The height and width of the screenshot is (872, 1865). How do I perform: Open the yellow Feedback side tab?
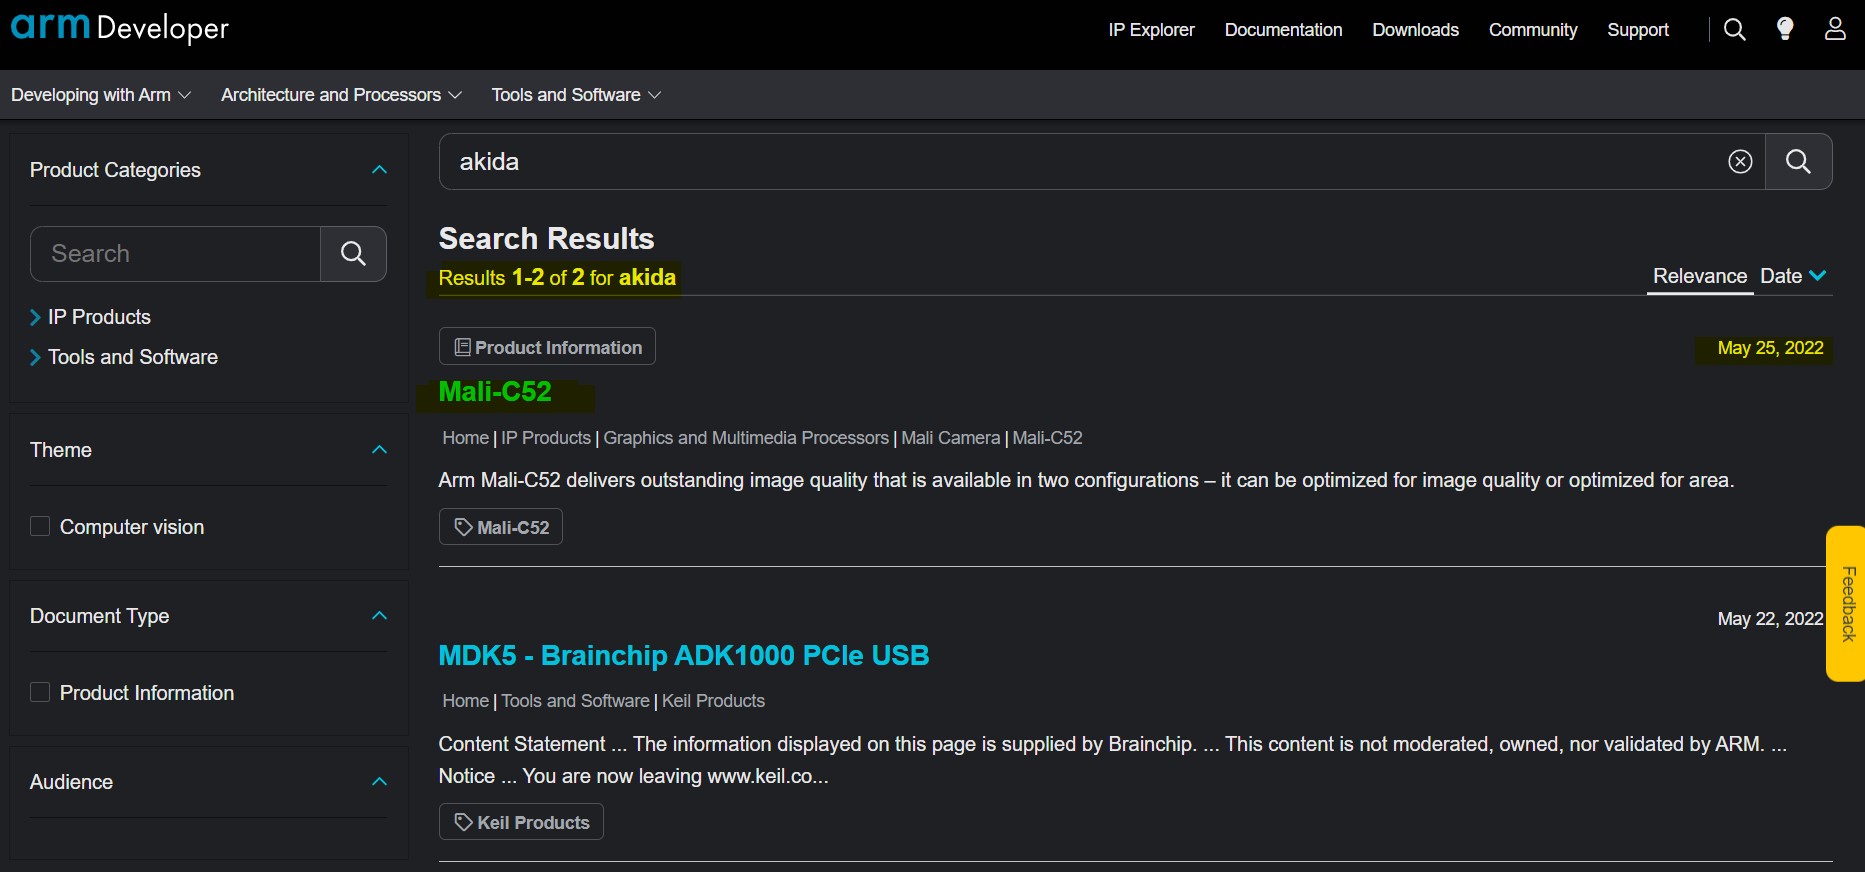tap(1847, 604)
